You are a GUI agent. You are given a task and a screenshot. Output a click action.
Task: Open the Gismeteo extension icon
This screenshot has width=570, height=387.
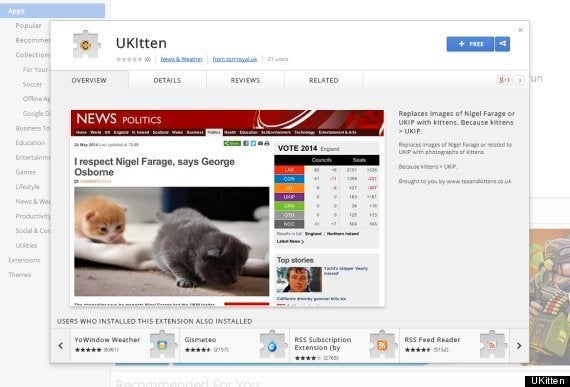tap(273, 344)
